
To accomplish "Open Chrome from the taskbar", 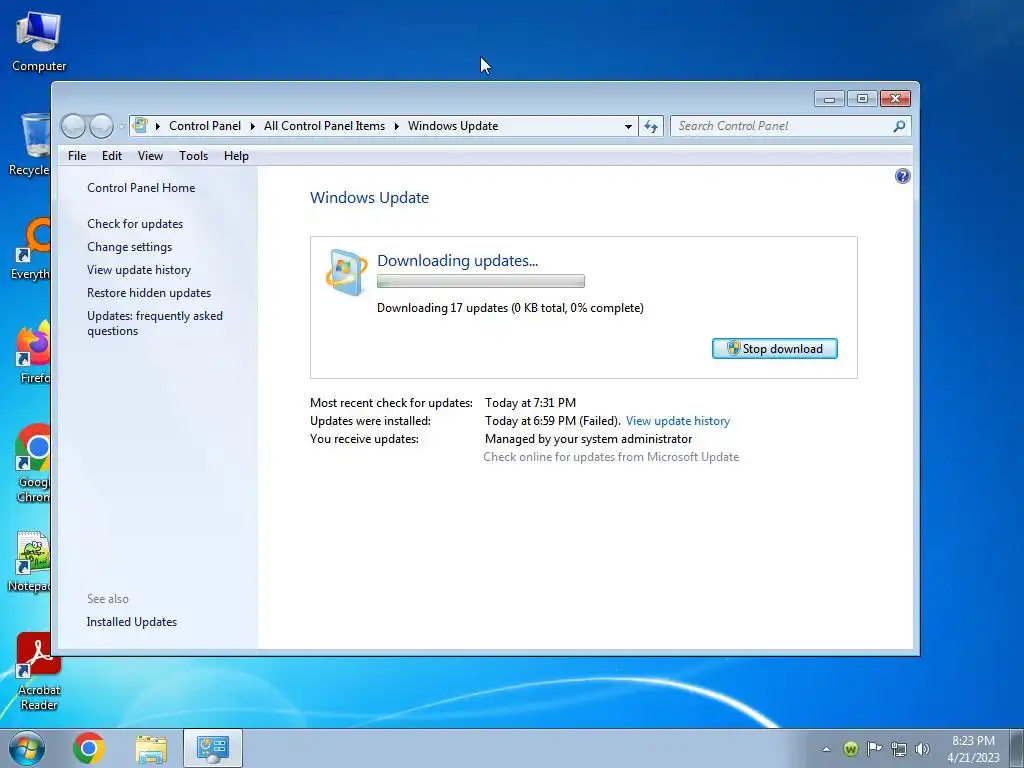I will (89, 748).
